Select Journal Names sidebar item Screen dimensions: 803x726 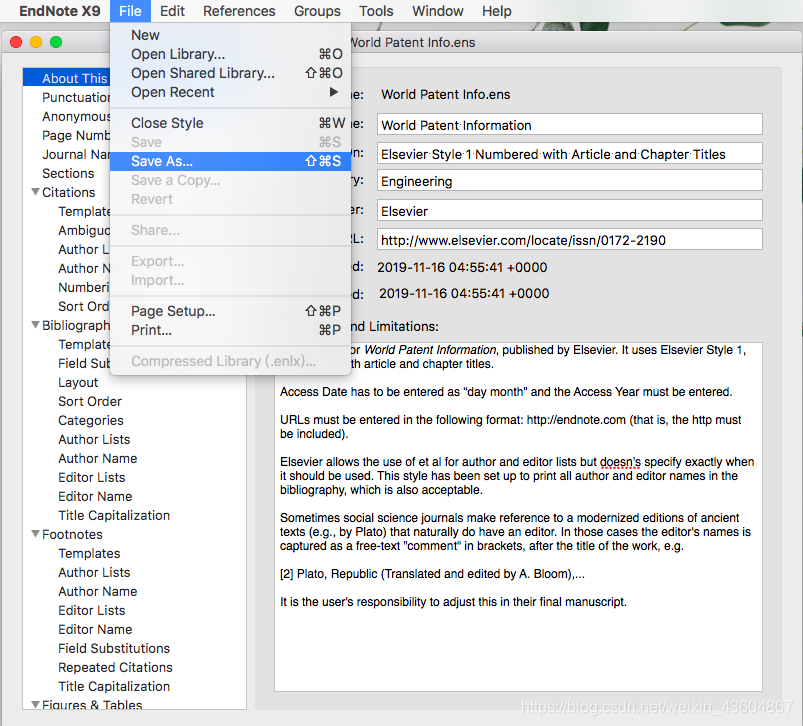[76, 154]
